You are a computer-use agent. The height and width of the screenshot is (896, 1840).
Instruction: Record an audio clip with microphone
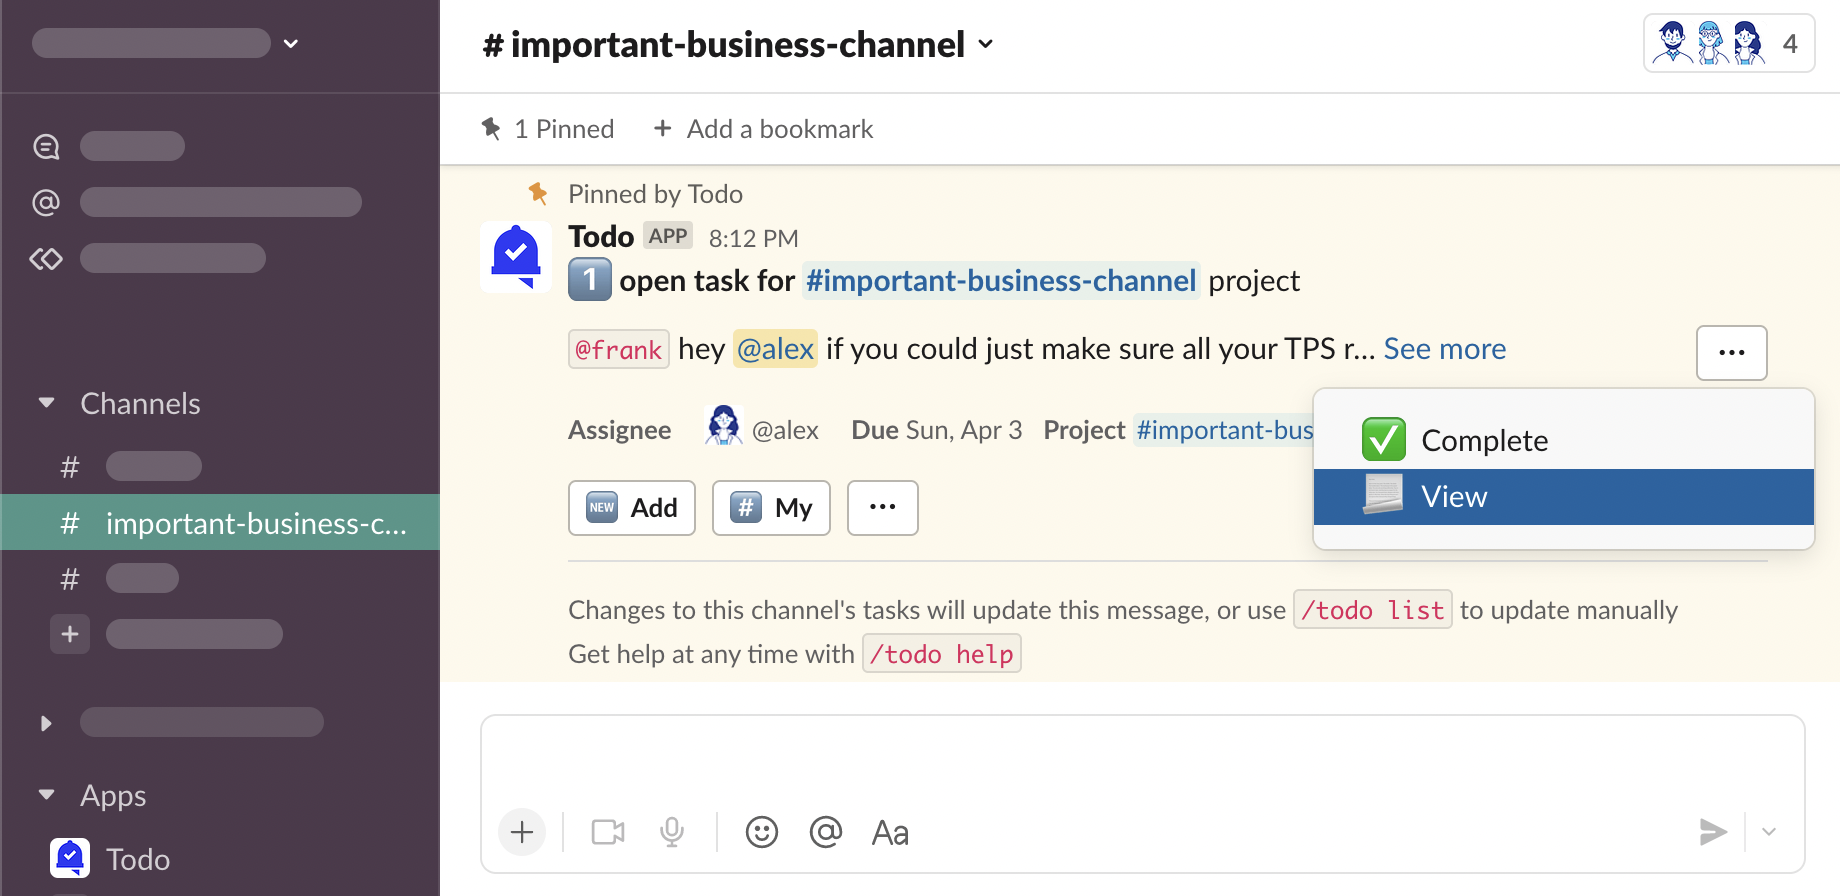(x=672, y=832)
